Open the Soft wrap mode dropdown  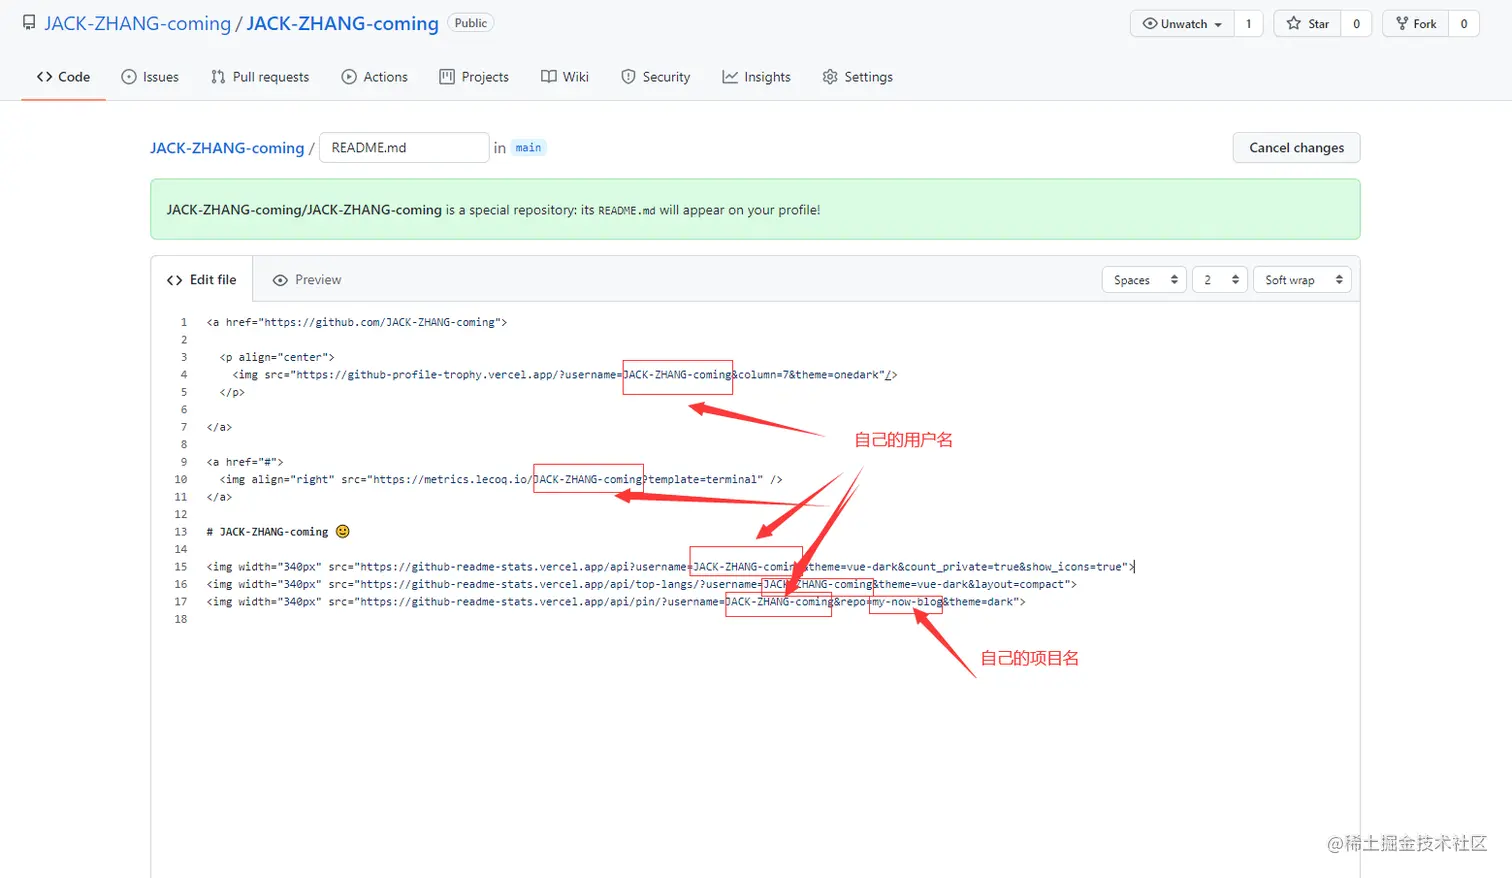[x=1302, y=280]
